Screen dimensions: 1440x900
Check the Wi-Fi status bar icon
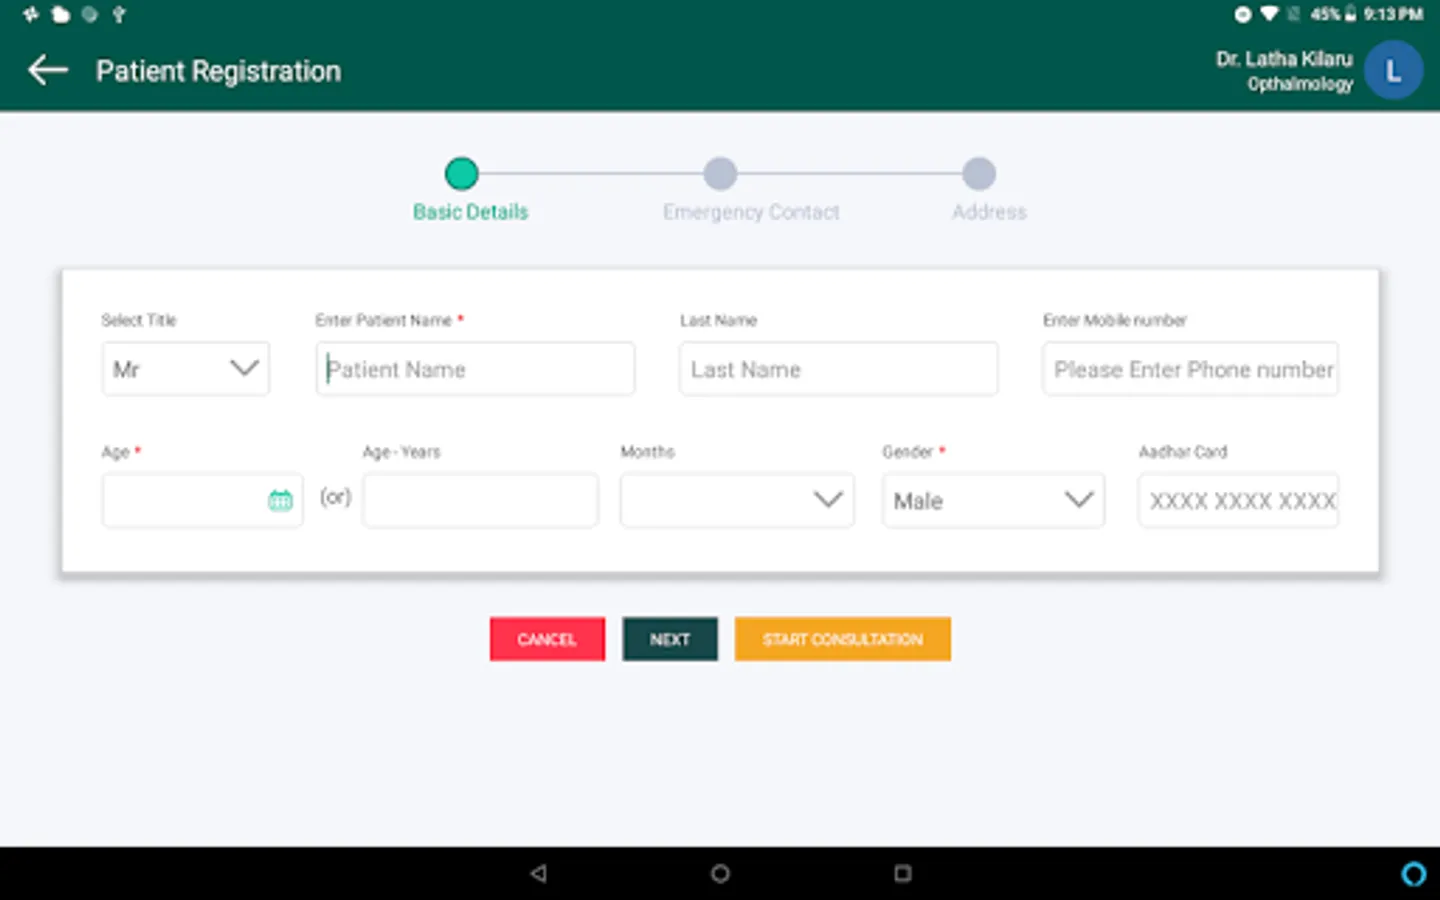pos(1269,14)
